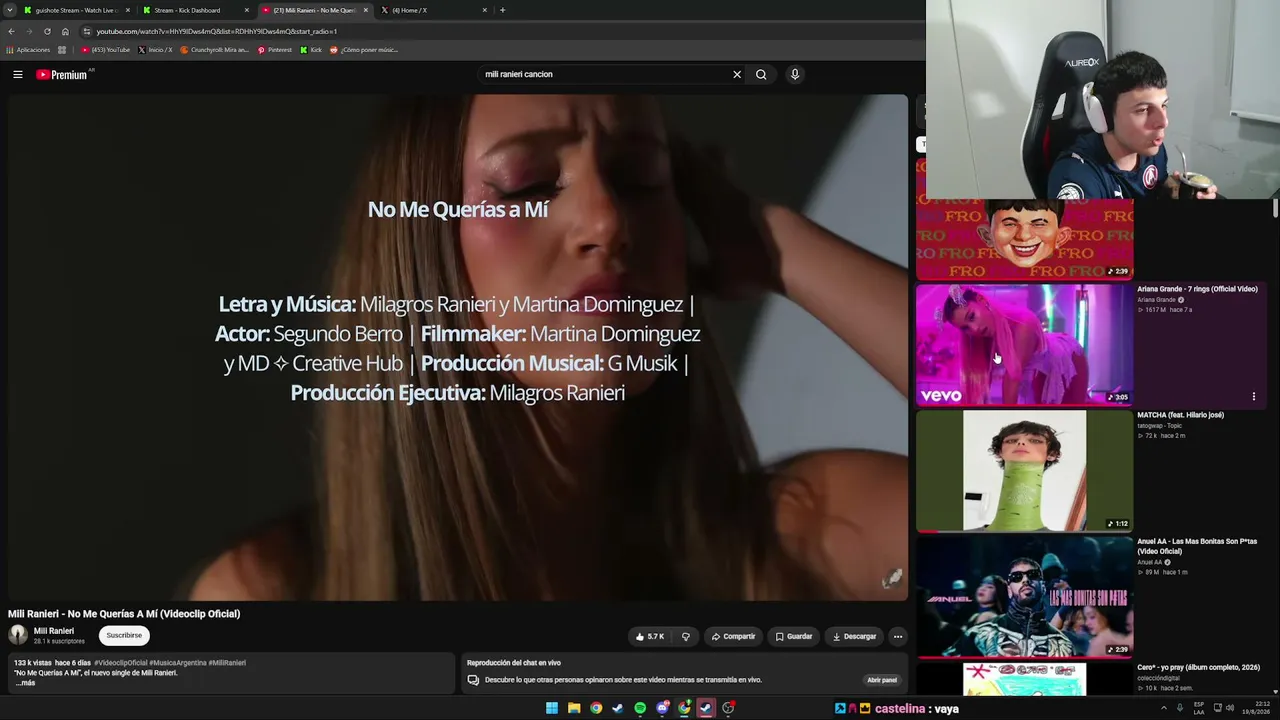This screenshot has width=1280, height=720.
Task: Open the browser home page button
Action: point(65,31)
